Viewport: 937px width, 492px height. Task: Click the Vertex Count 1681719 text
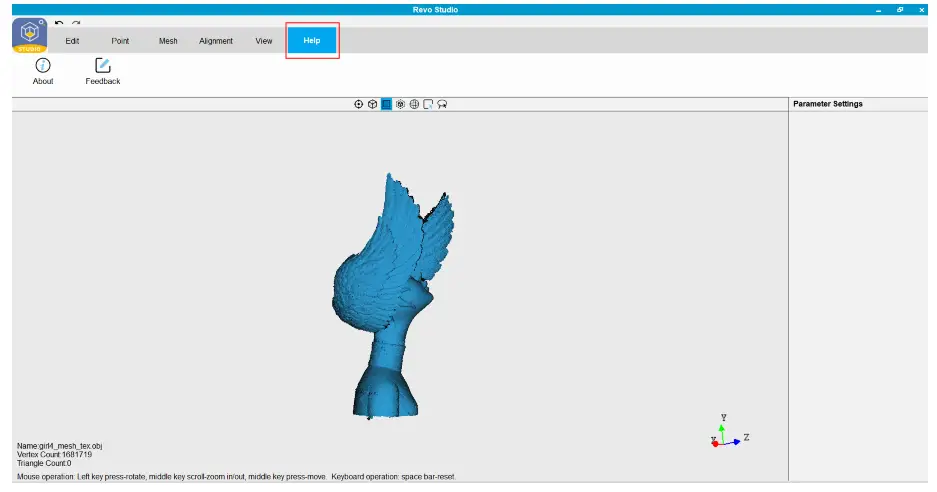pyautogui.click(x=54, y=454)
